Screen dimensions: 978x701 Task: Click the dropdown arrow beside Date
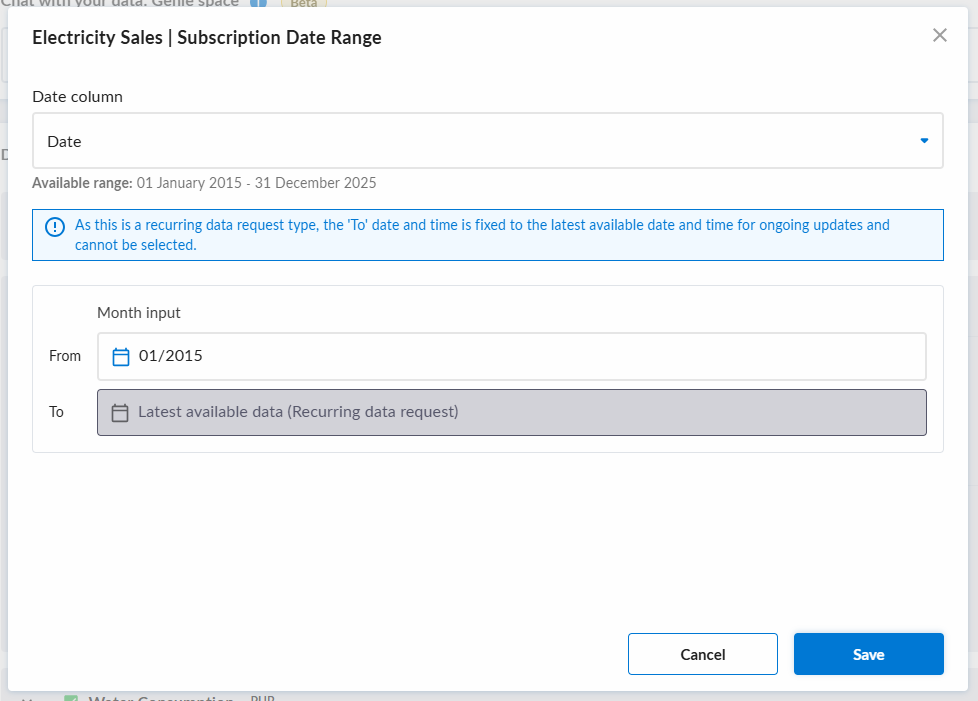pos(924,141)
